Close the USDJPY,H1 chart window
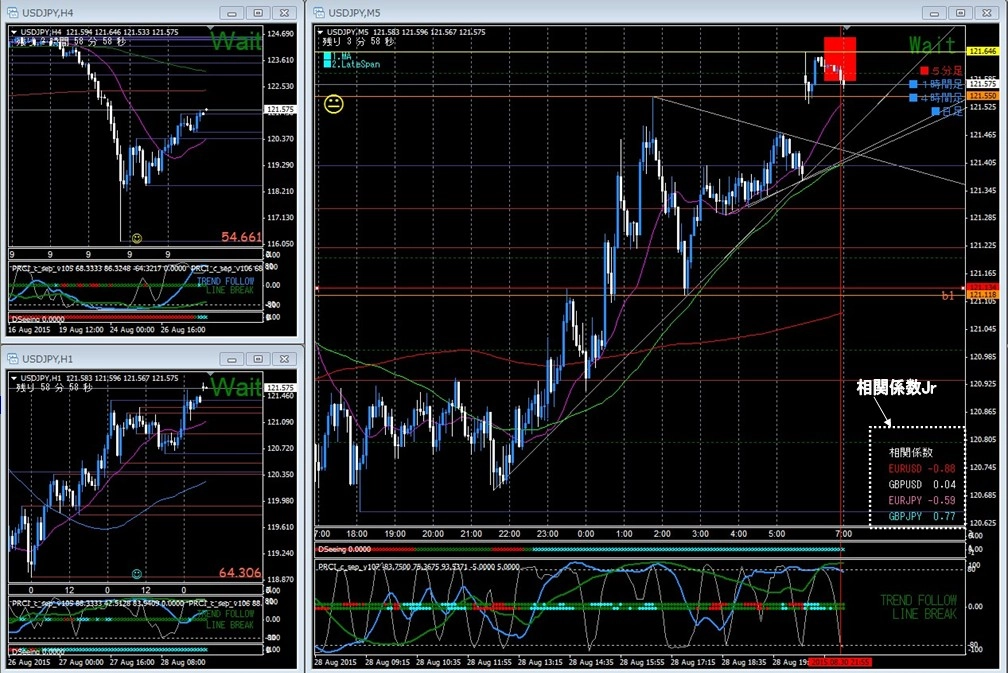Viewport: 1008px width, 673px height. tap(284, 359)
